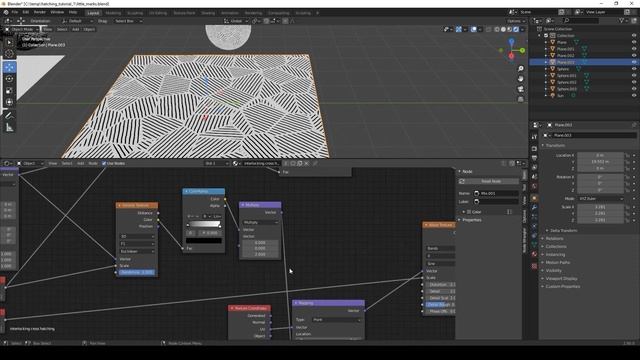Toggle the Color checkbox in Node sidebar
Screen dimensions: 640x360
(469, 212)
